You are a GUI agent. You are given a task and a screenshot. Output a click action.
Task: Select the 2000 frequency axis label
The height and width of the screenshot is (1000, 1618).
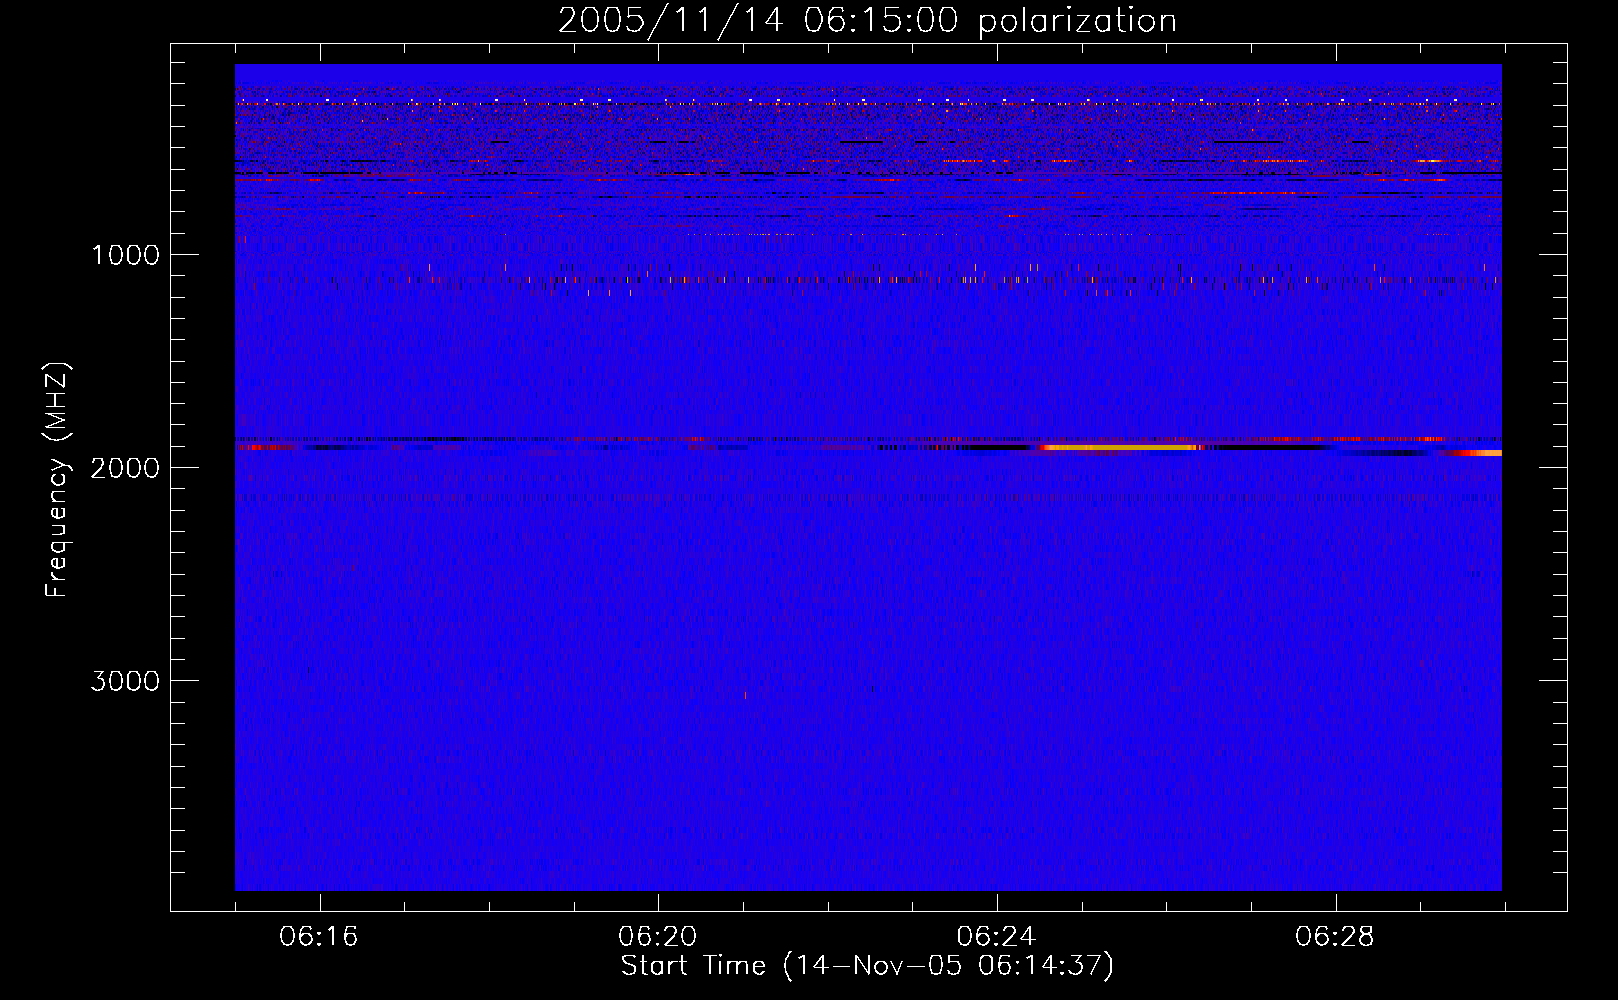(125, 468)
